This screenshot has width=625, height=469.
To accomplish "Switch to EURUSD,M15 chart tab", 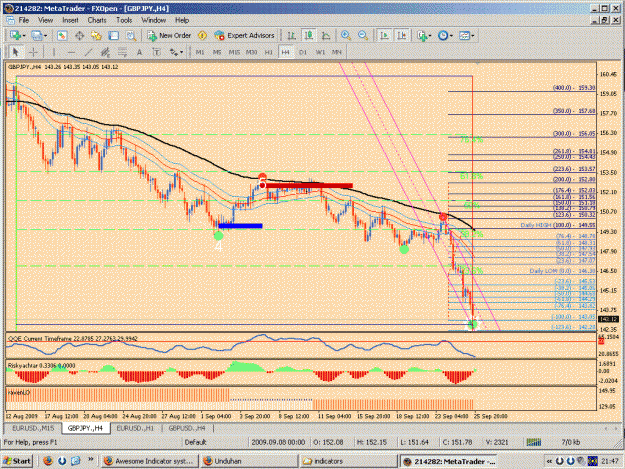I will (33, 428).
